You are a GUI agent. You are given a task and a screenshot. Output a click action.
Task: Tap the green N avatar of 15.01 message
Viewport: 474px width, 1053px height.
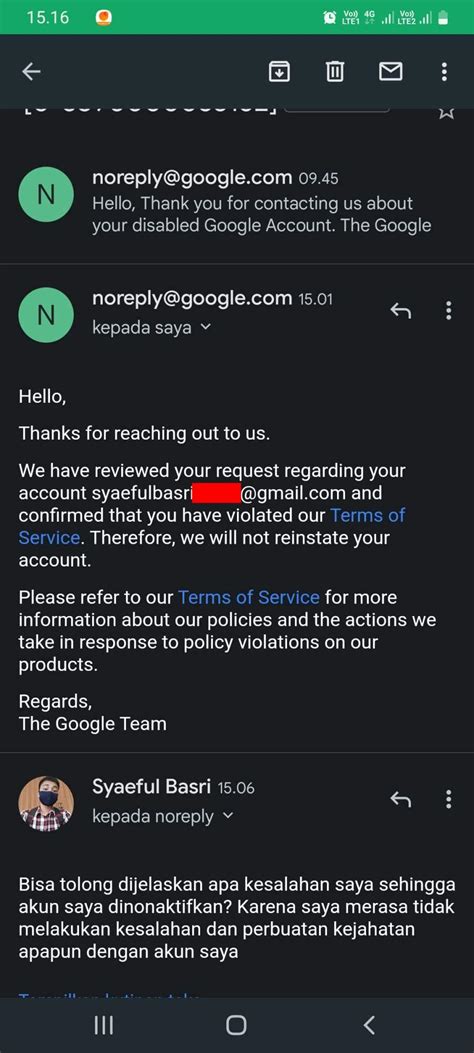pyautogui.click(x=46, y=315)
